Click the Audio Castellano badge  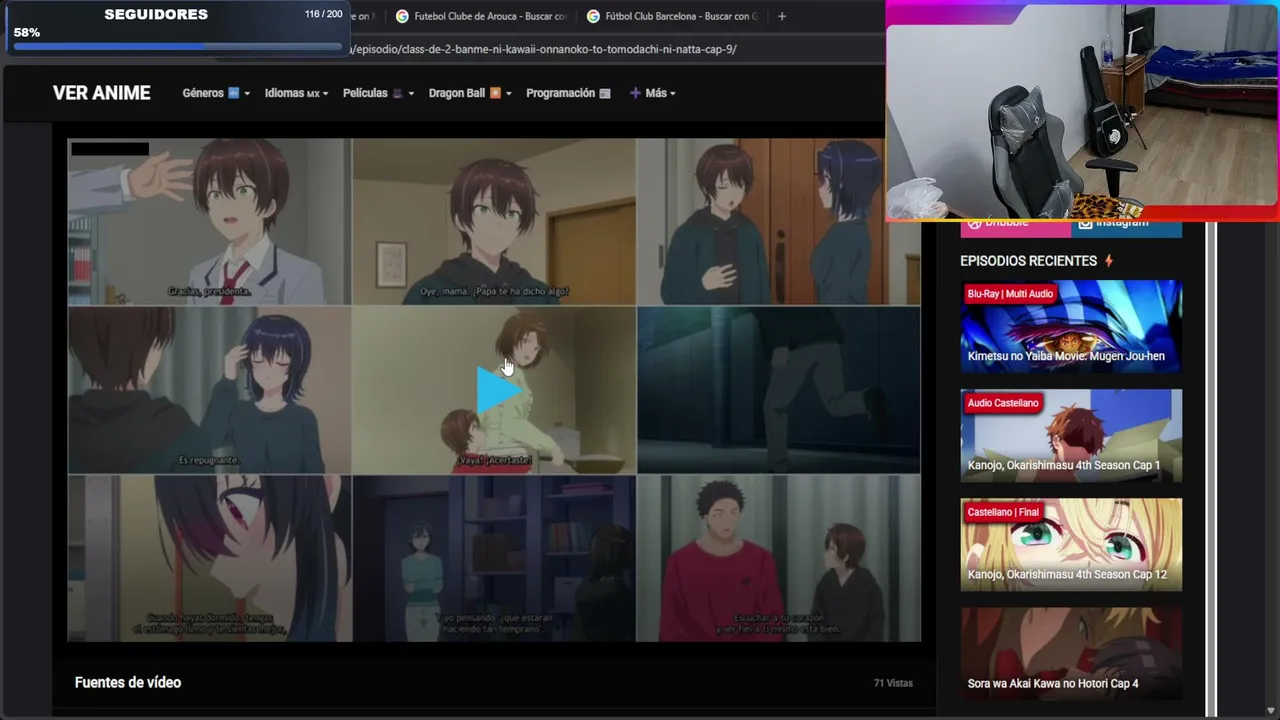(x=1003, y=403)
